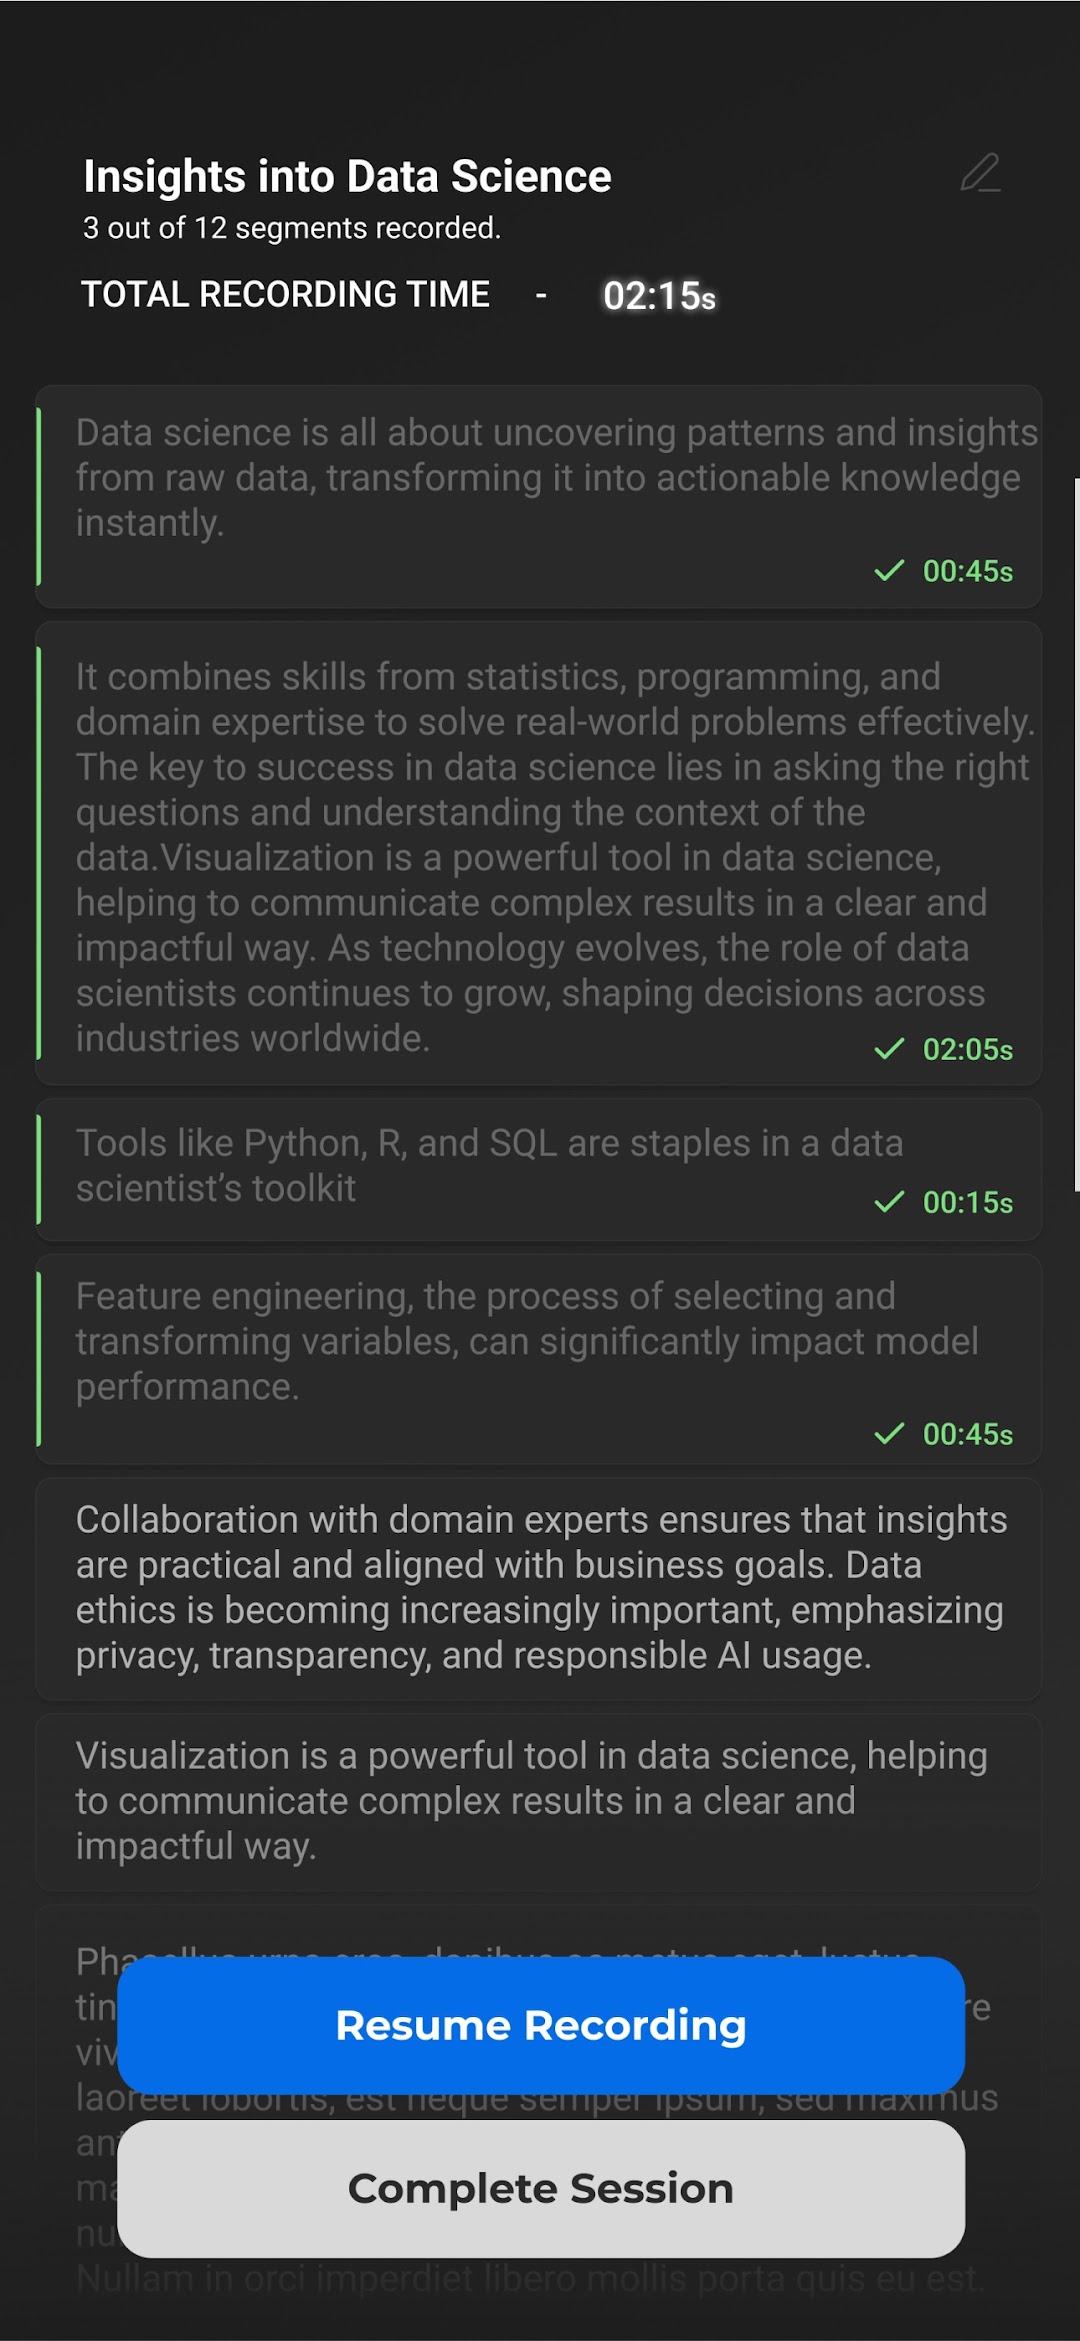The height and width of the screenshot is (2341, 1080).
Task: Choose the 'Collaboration with domain experts' segment
Action: click(539, 1589)
